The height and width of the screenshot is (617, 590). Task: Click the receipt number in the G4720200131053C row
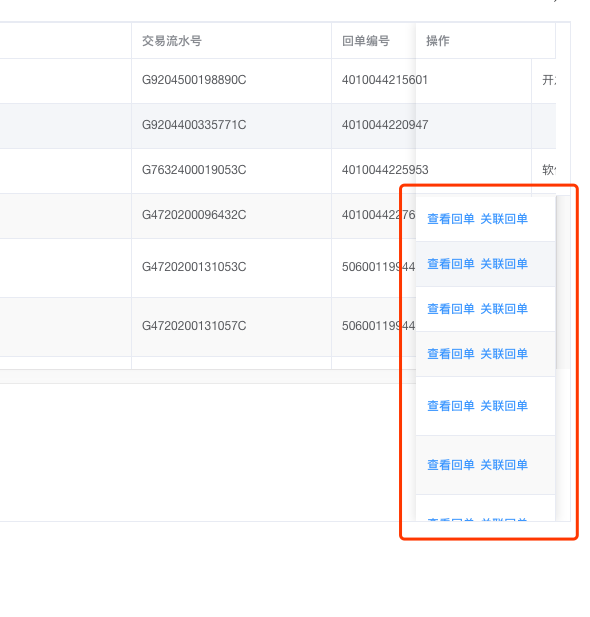(x=378, y=267)
